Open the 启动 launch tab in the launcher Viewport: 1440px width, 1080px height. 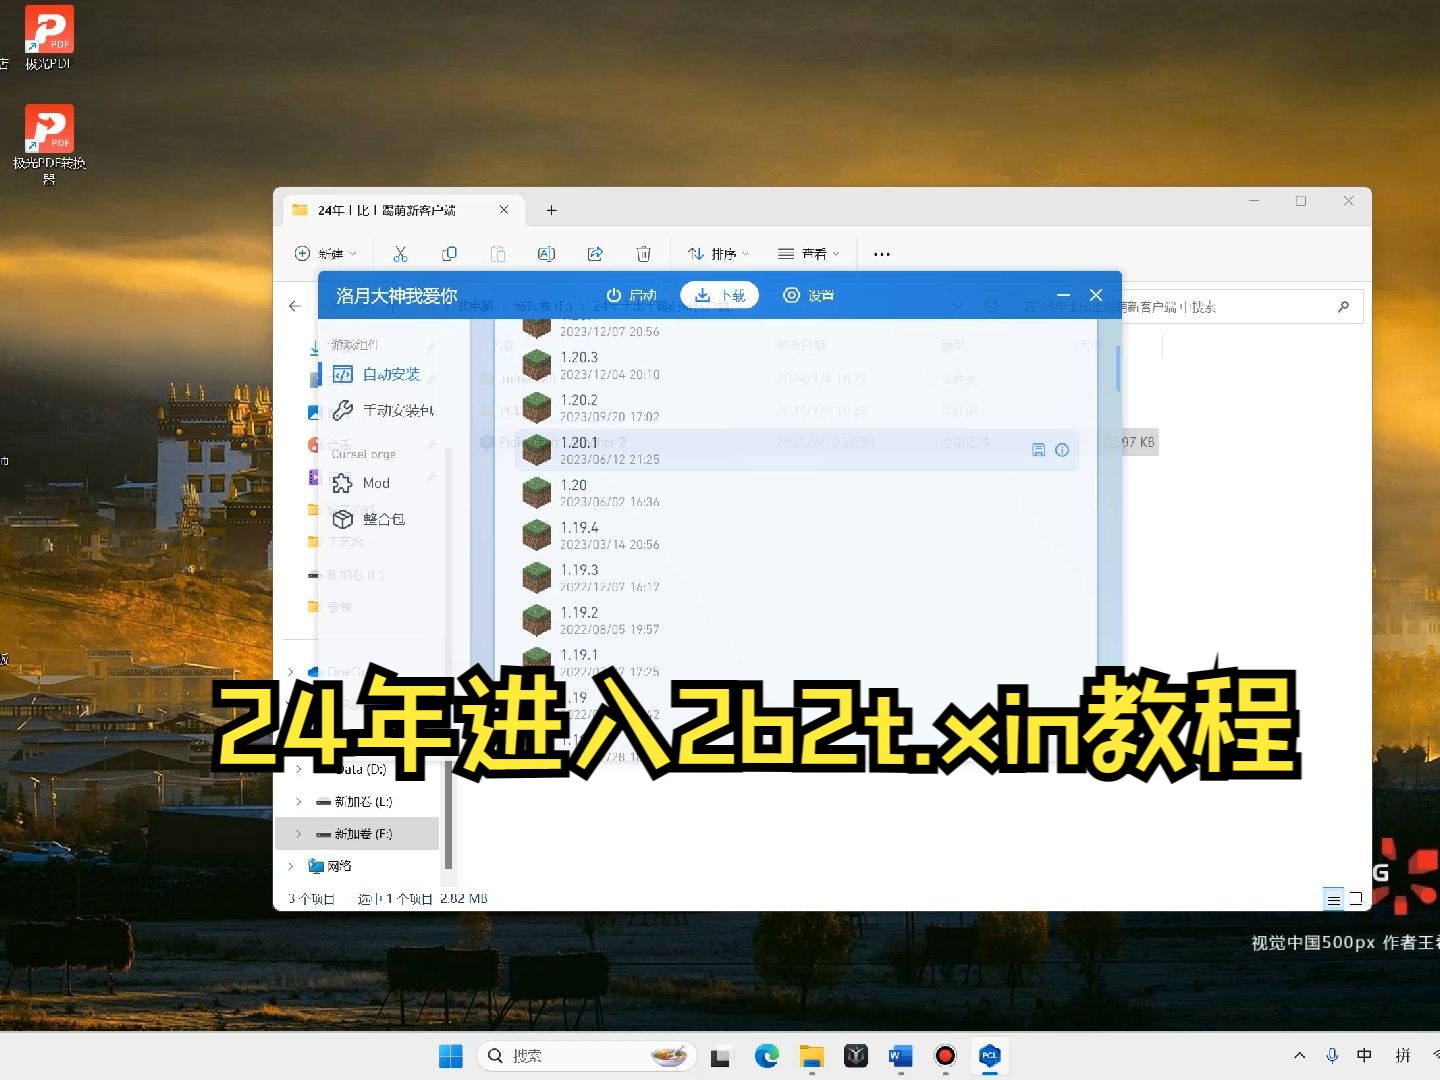(x=631, y=295)
